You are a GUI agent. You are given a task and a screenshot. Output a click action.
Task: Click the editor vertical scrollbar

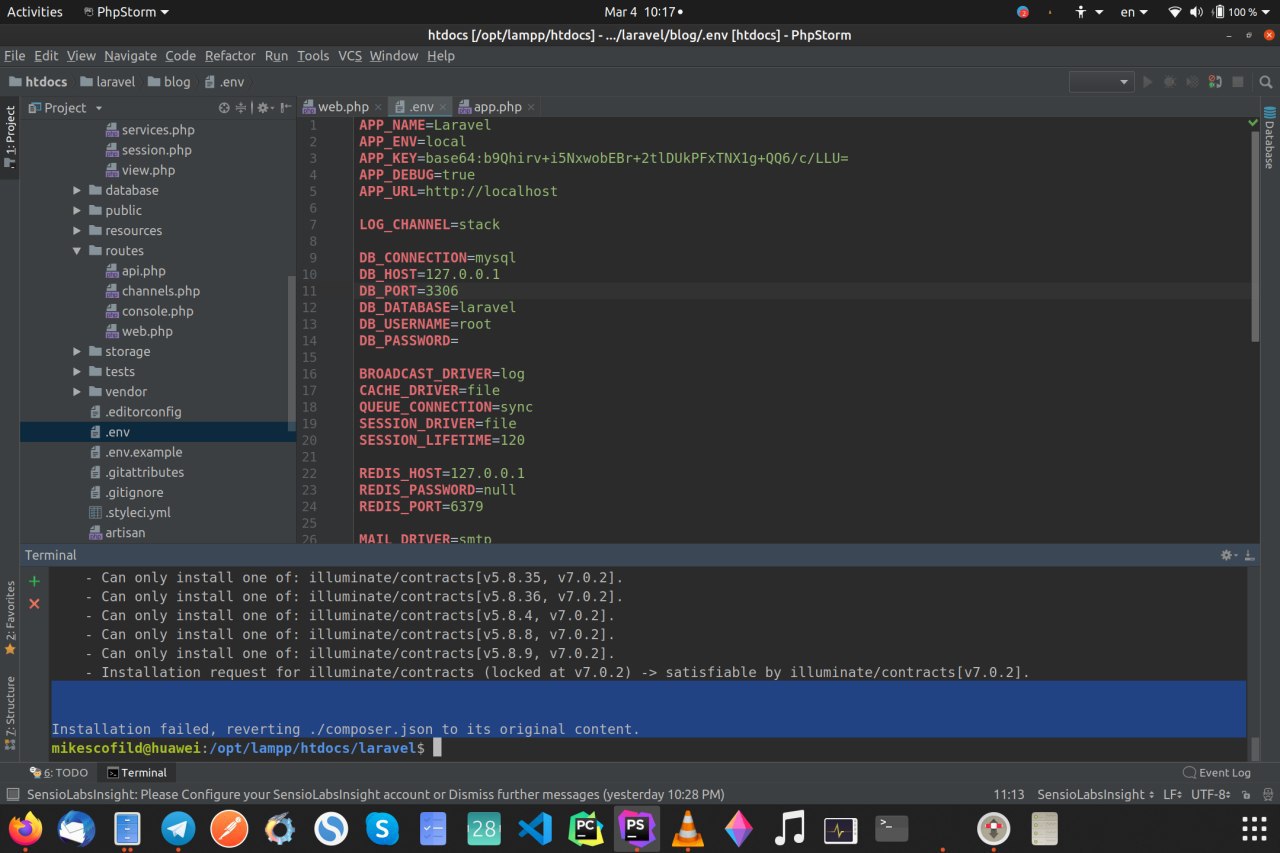1254,238
